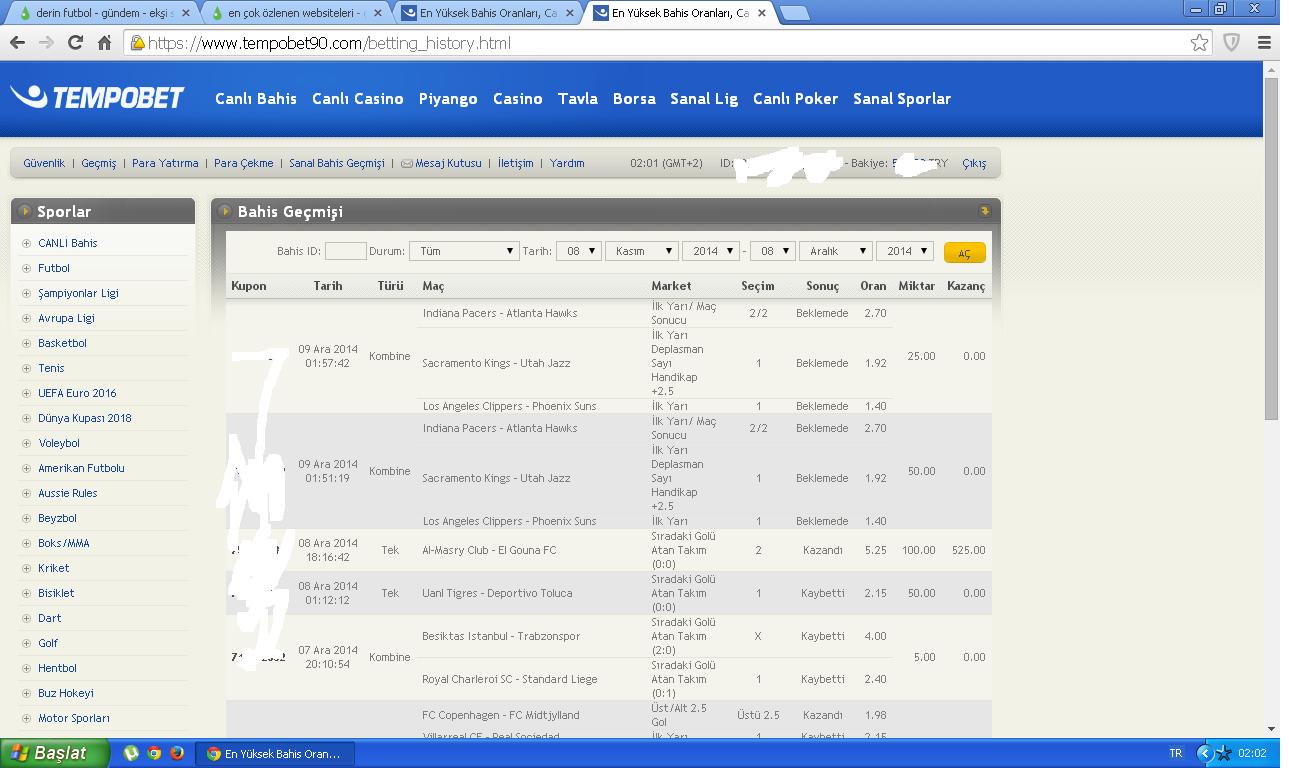Click the Tempobet logo
The height and width of the screenshot is (768, 1289).
tap(97, 97)
